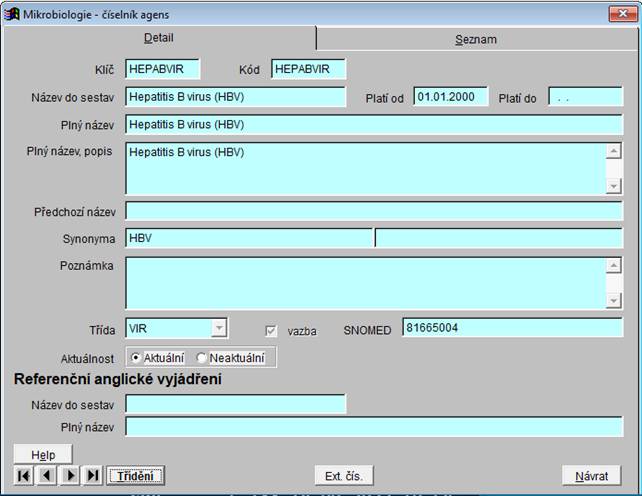Go to the previous record
Screen dimensions: 642x496
tap(47, 476)
